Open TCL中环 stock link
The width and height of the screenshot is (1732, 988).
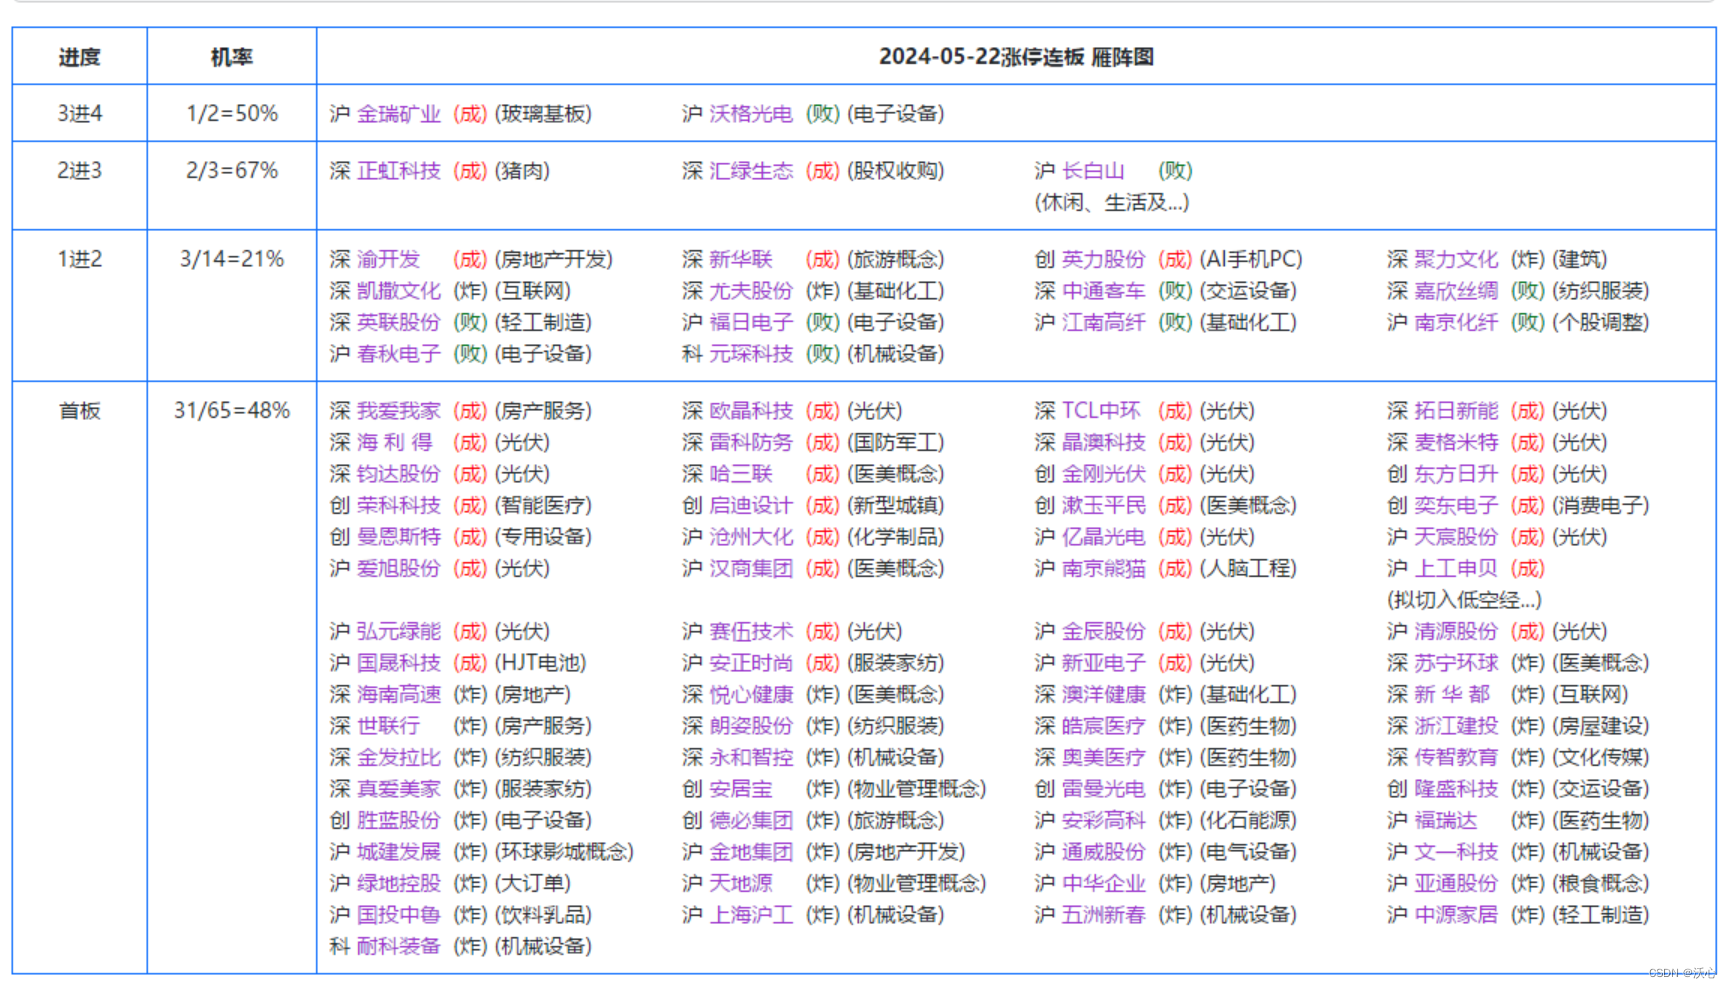tap(1101, 411)
